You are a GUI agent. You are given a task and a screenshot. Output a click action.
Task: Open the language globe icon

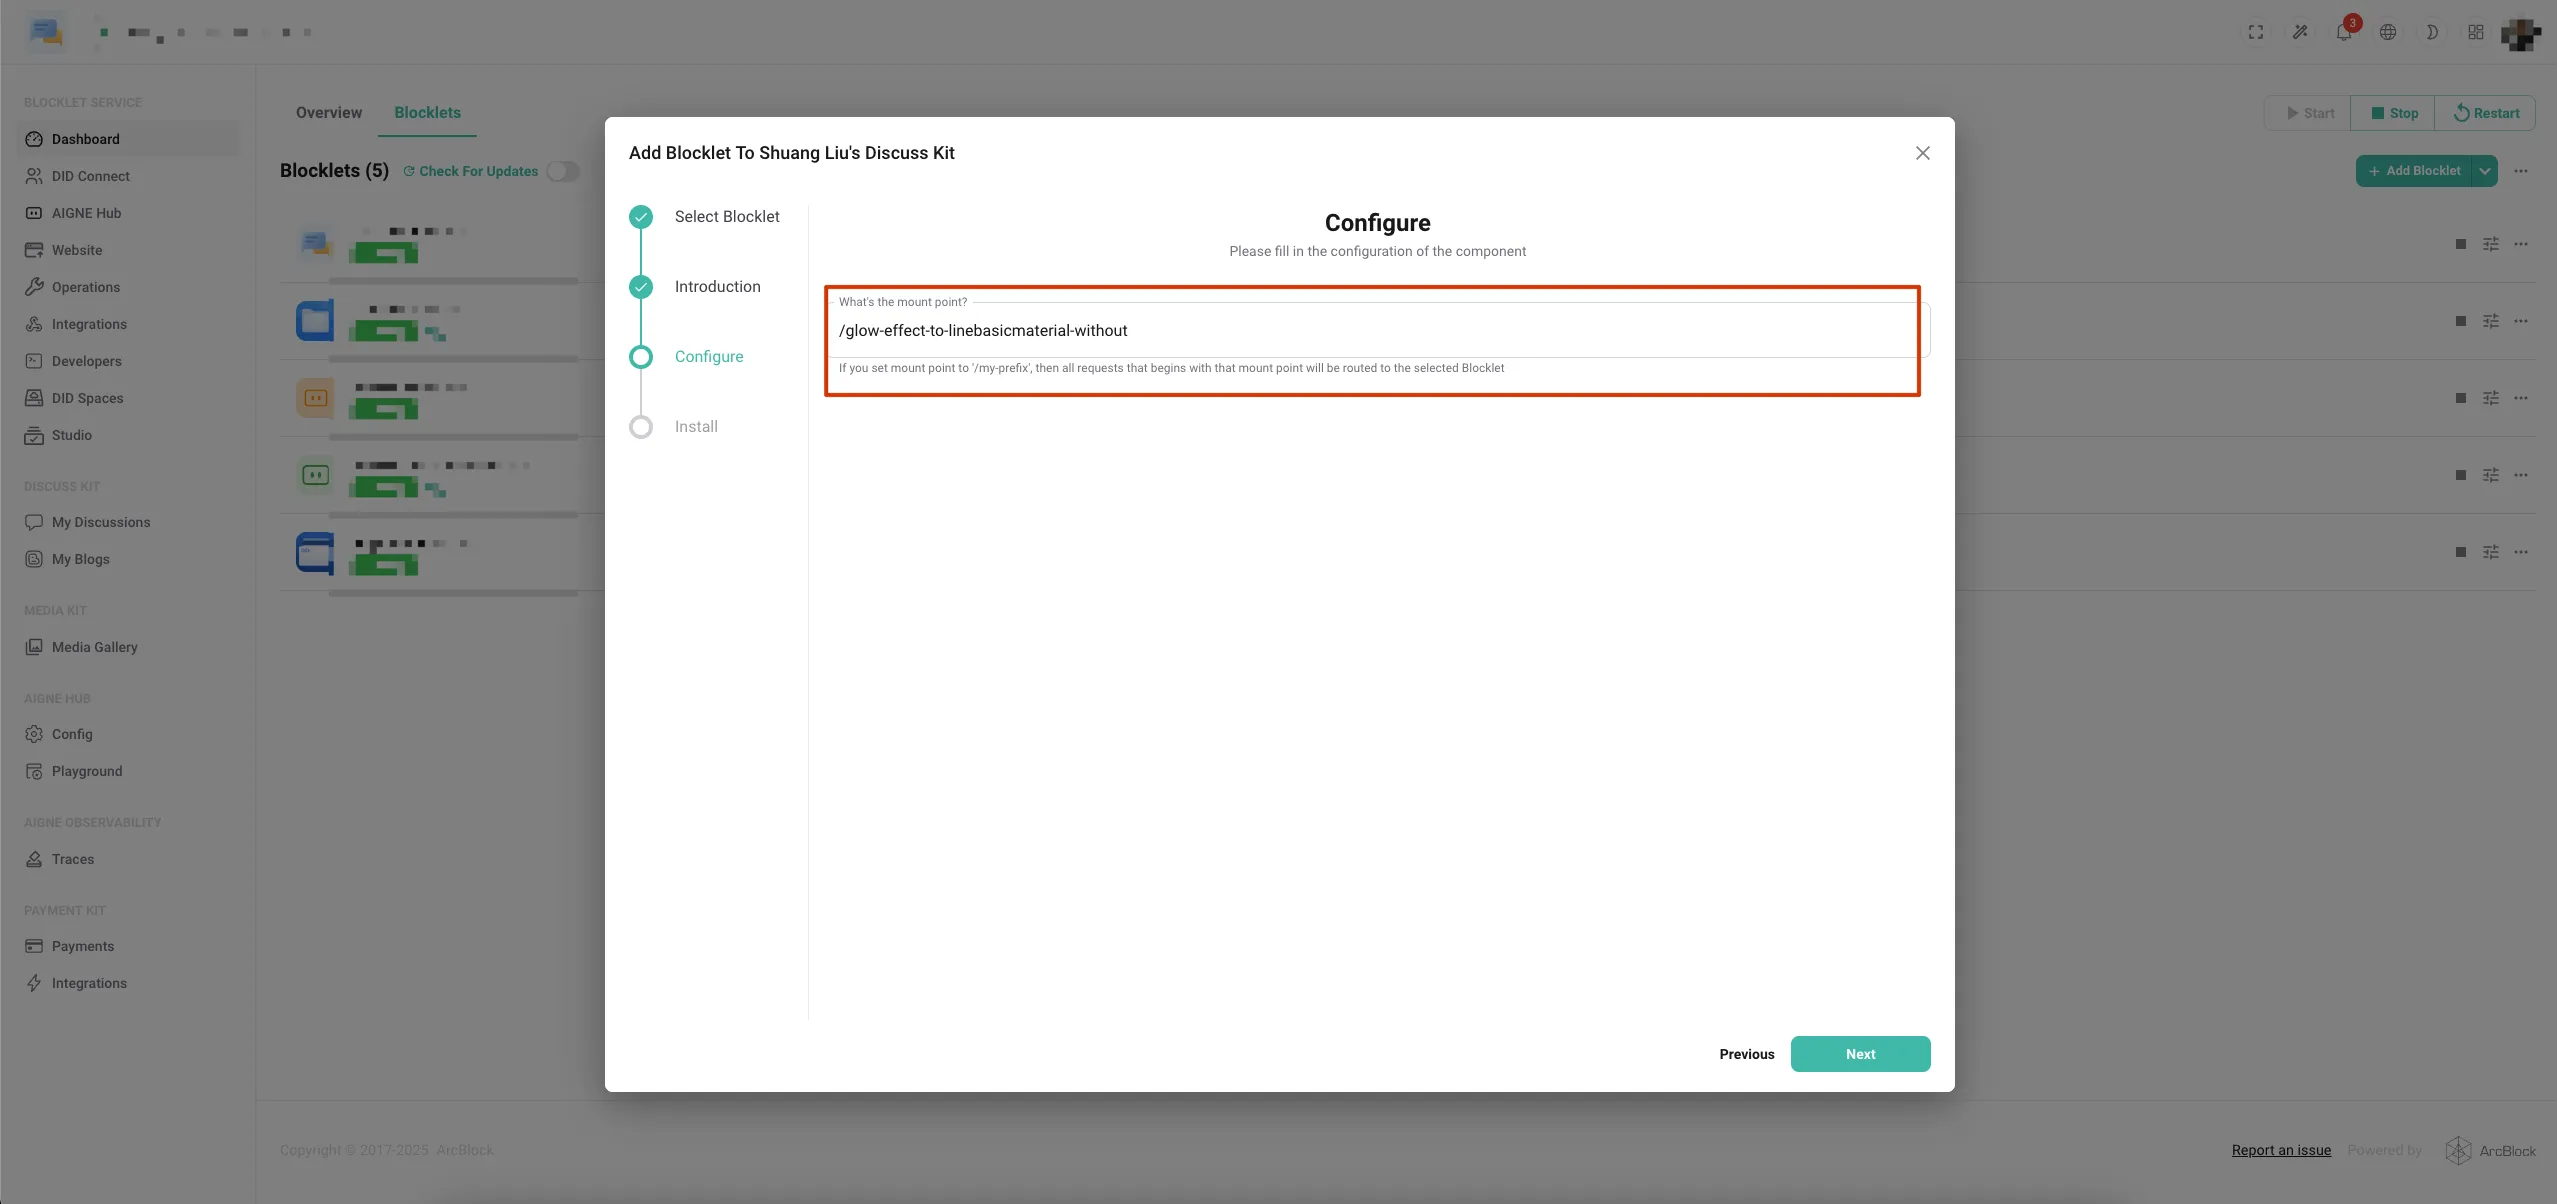[2388, 32]
